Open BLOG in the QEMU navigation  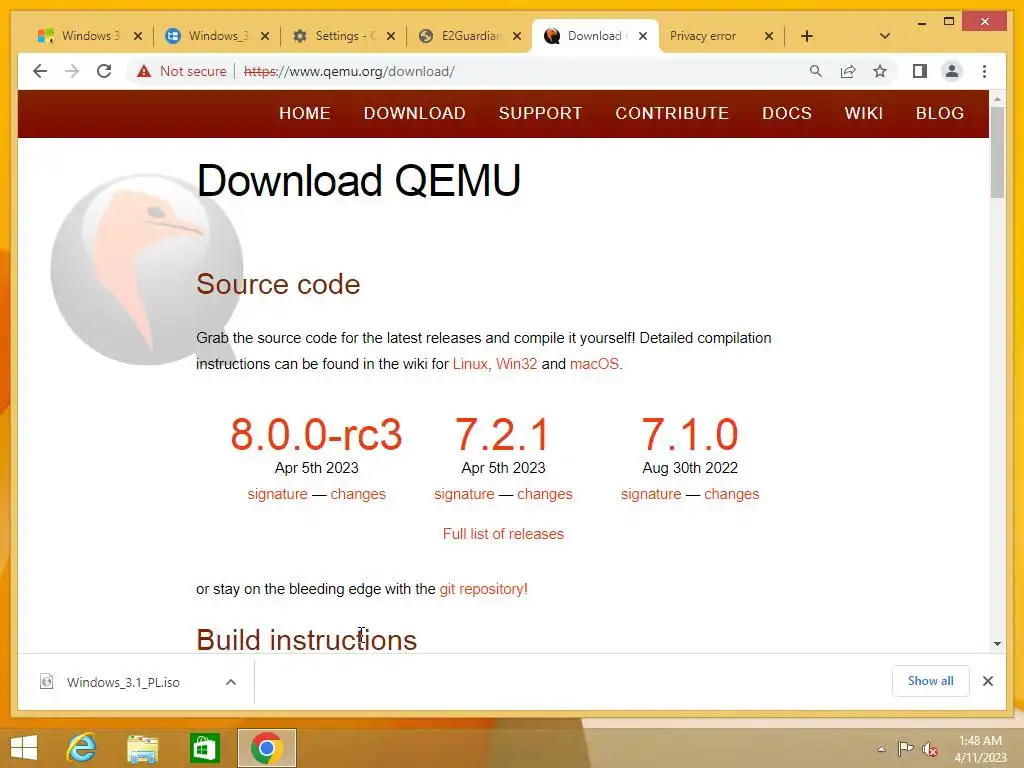click(x=940, y=113)
